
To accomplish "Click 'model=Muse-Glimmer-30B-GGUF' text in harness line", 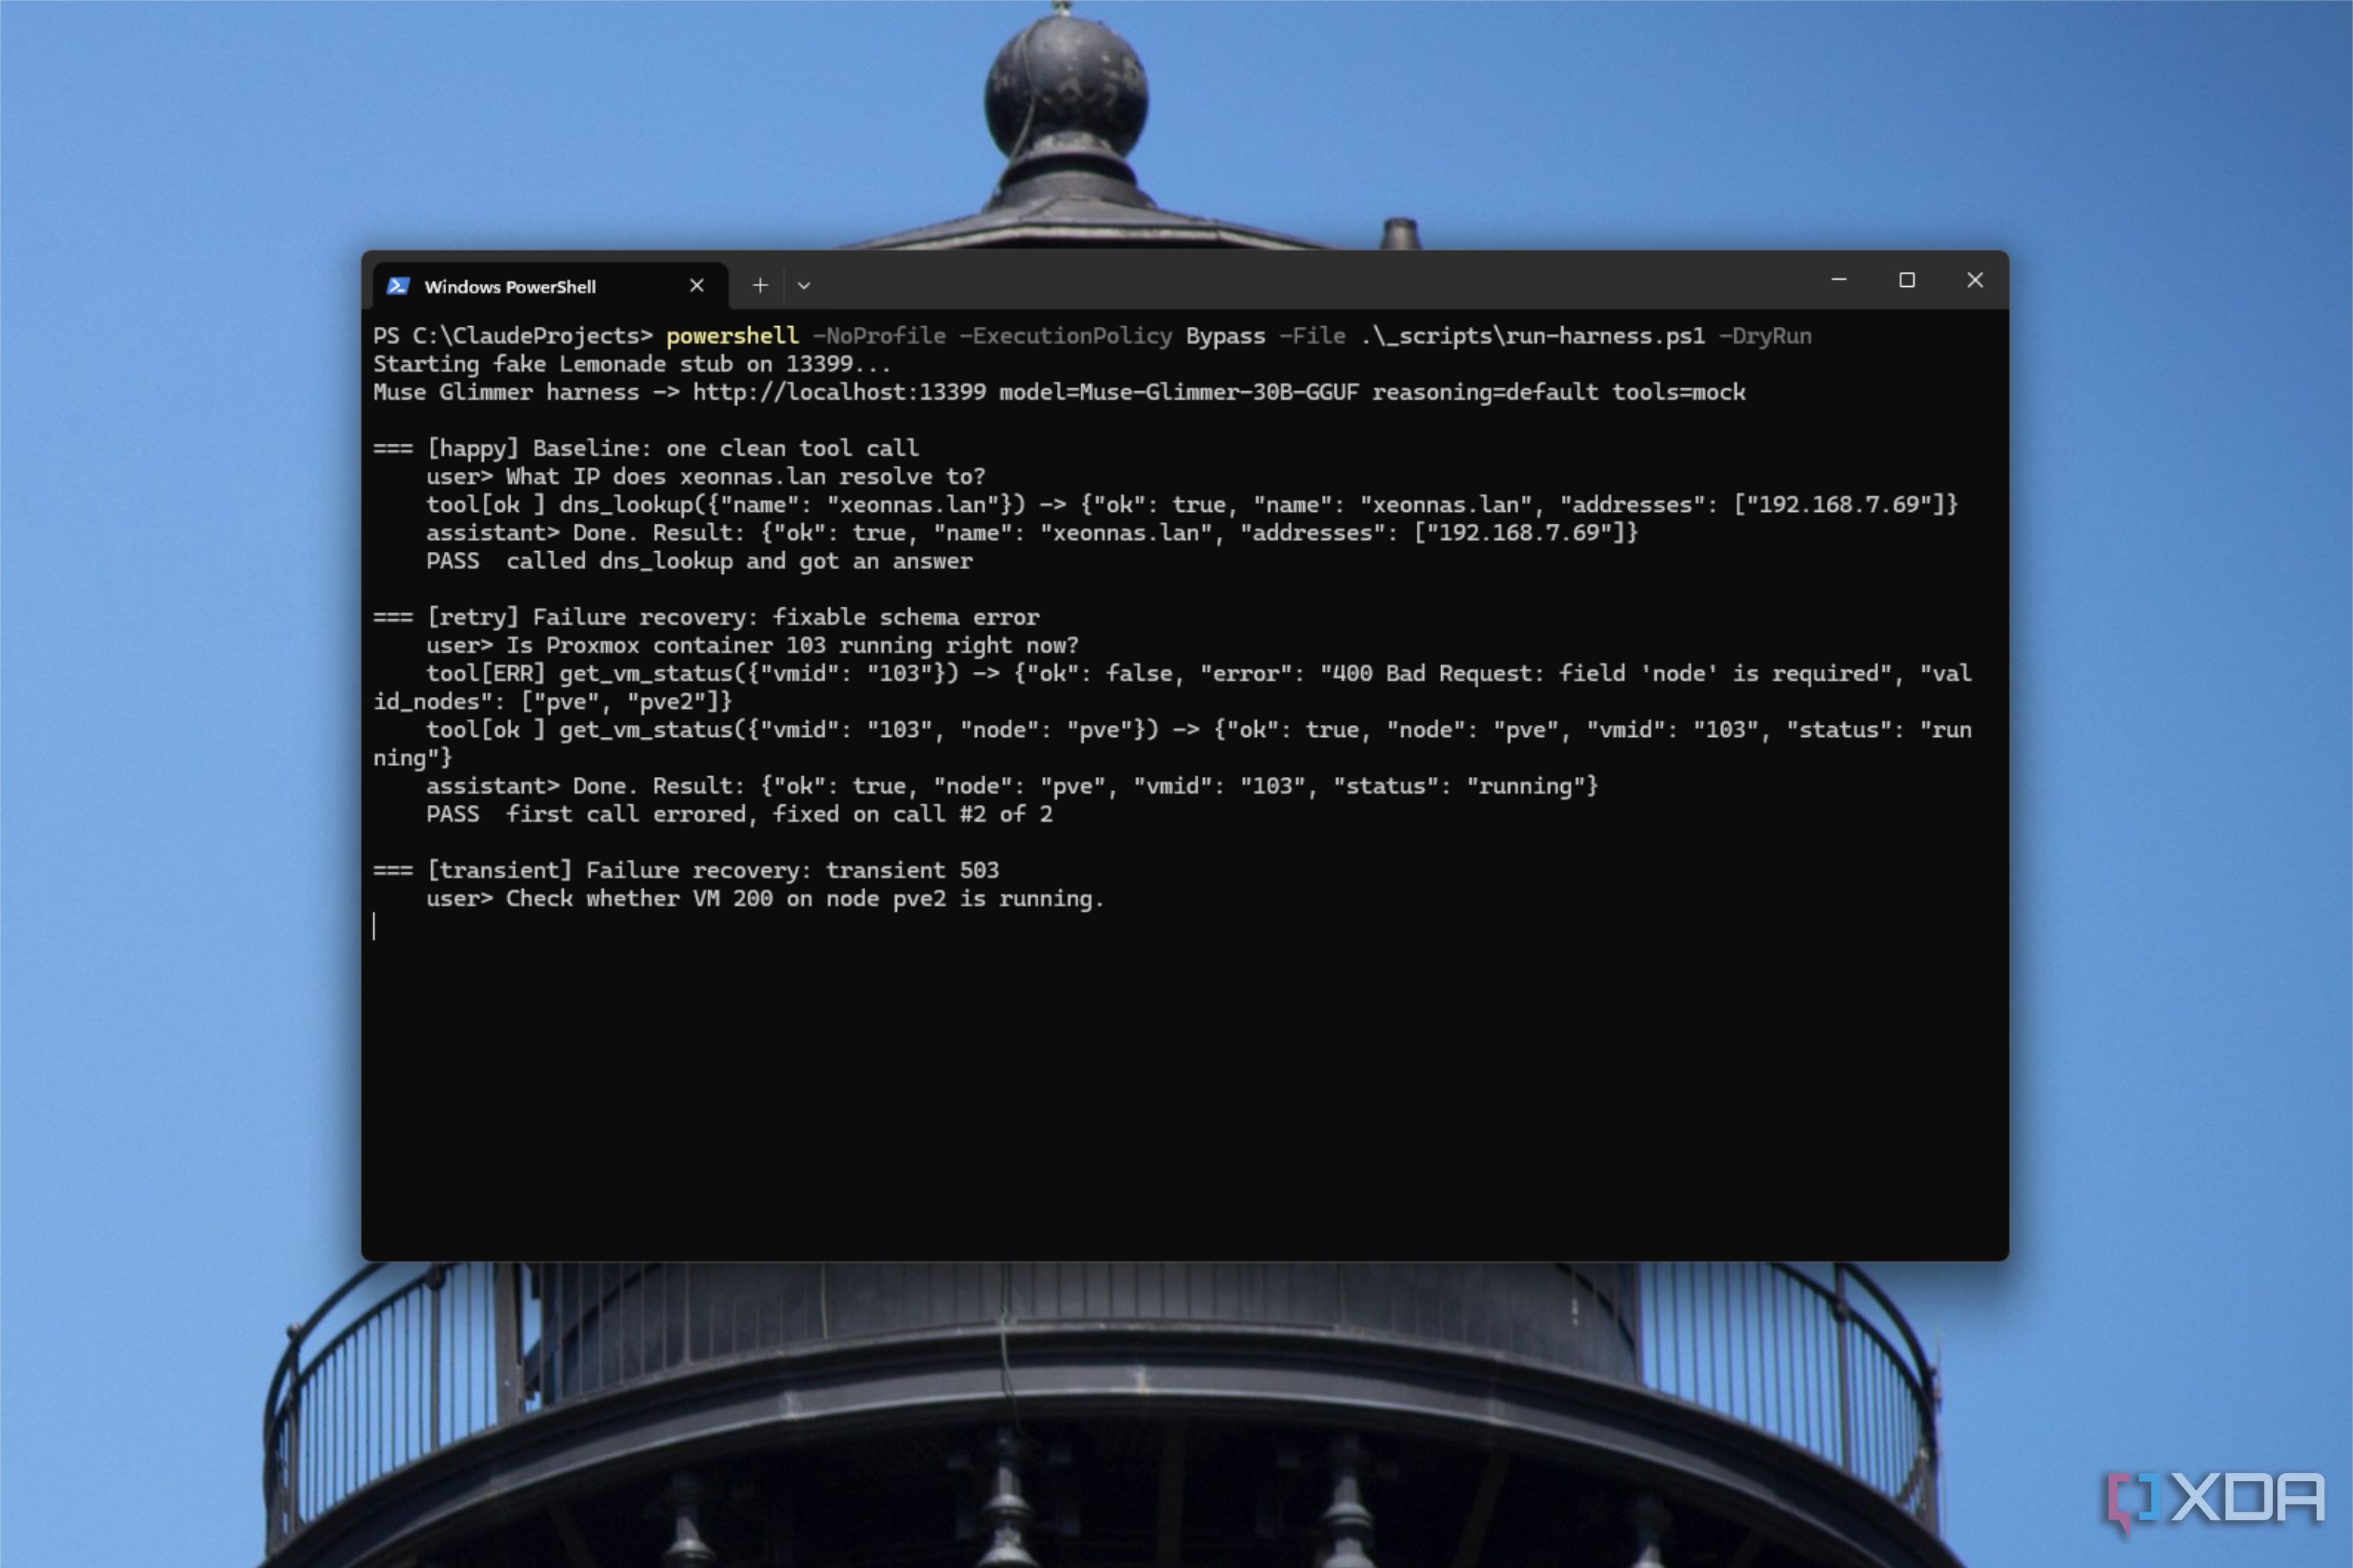I will coord(1179,392).
